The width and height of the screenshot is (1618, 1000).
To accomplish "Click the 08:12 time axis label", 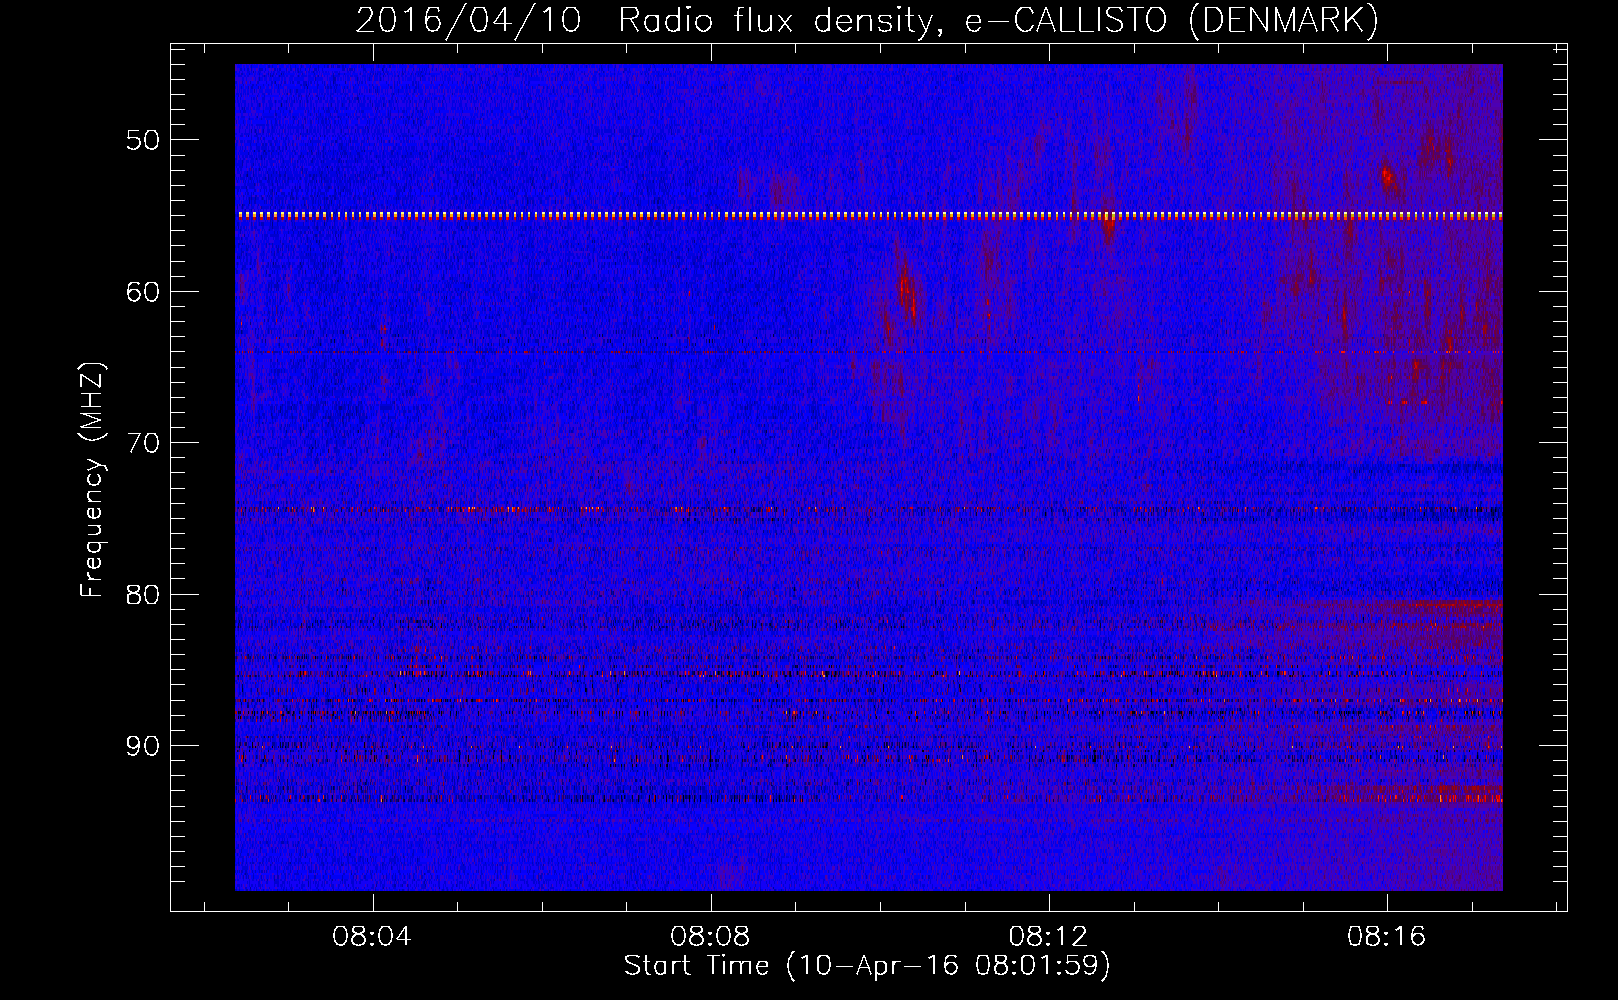I will coord(1048,937).
